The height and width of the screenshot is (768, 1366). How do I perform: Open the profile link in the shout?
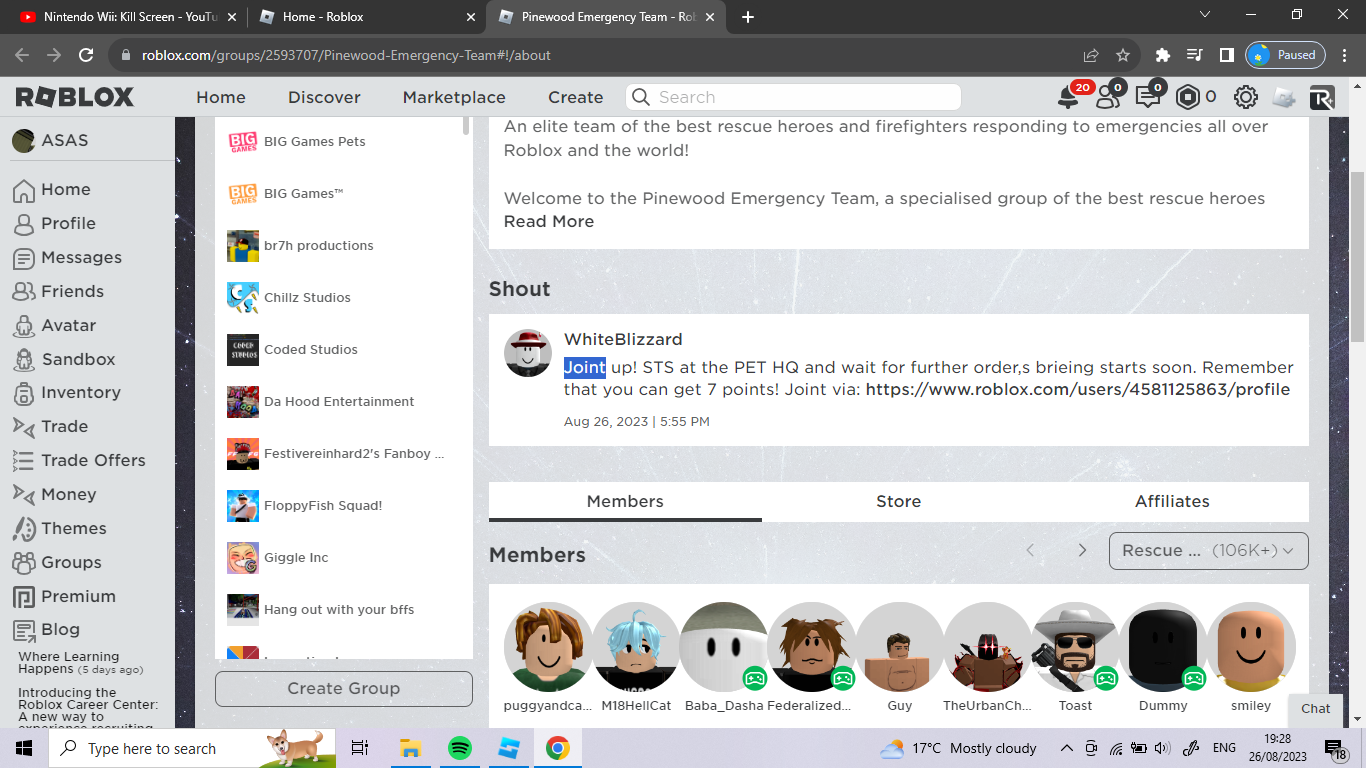pos(1078,389)
